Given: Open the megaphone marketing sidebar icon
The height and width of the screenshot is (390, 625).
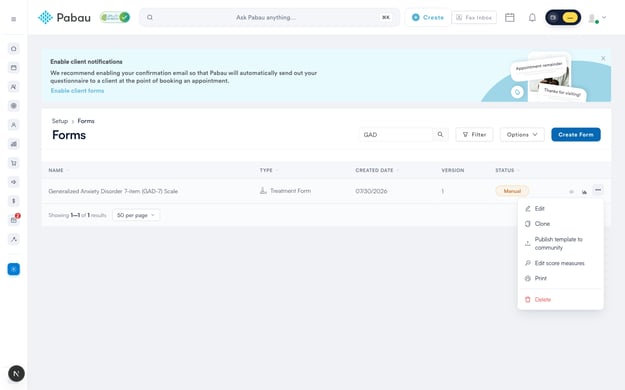Looking at the screenshot, I should click(x=14, y=182).
